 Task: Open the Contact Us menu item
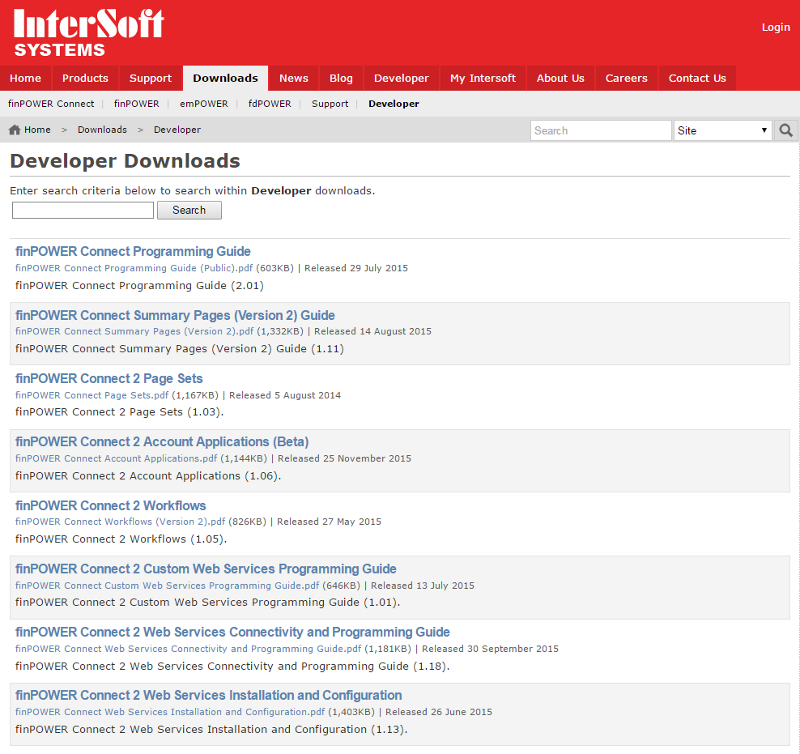click(x=697, y=79)
